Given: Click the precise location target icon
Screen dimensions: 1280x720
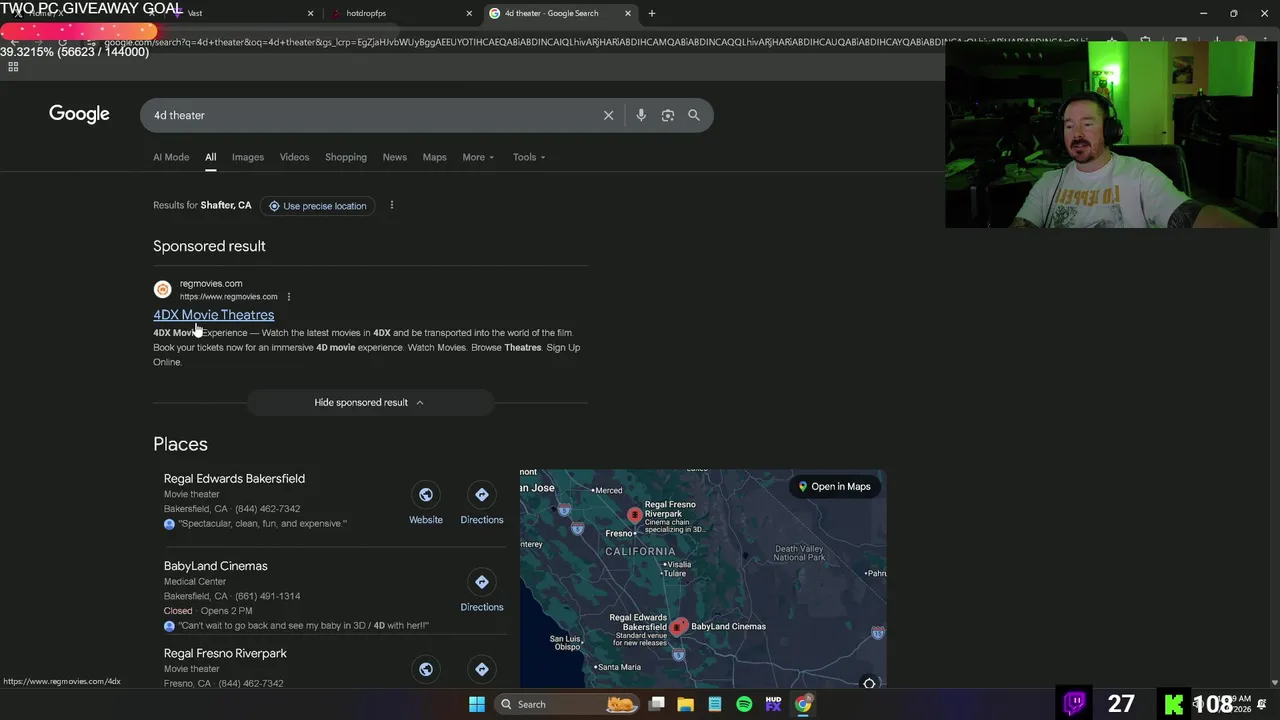Looking at the screenshot, I should (x=274, y=206).
